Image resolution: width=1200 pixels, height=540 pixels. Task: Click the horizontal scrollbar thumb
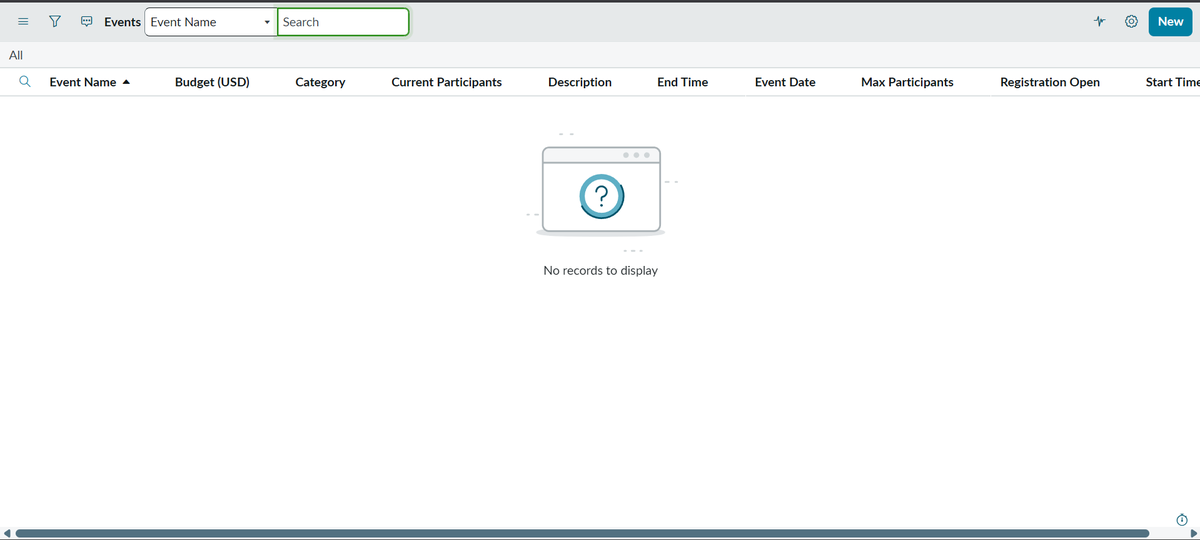pos(582,533)
